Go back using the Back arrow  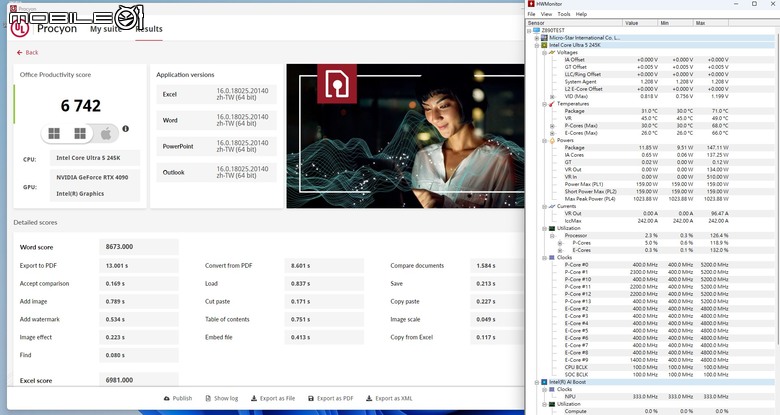click(27, 52)
